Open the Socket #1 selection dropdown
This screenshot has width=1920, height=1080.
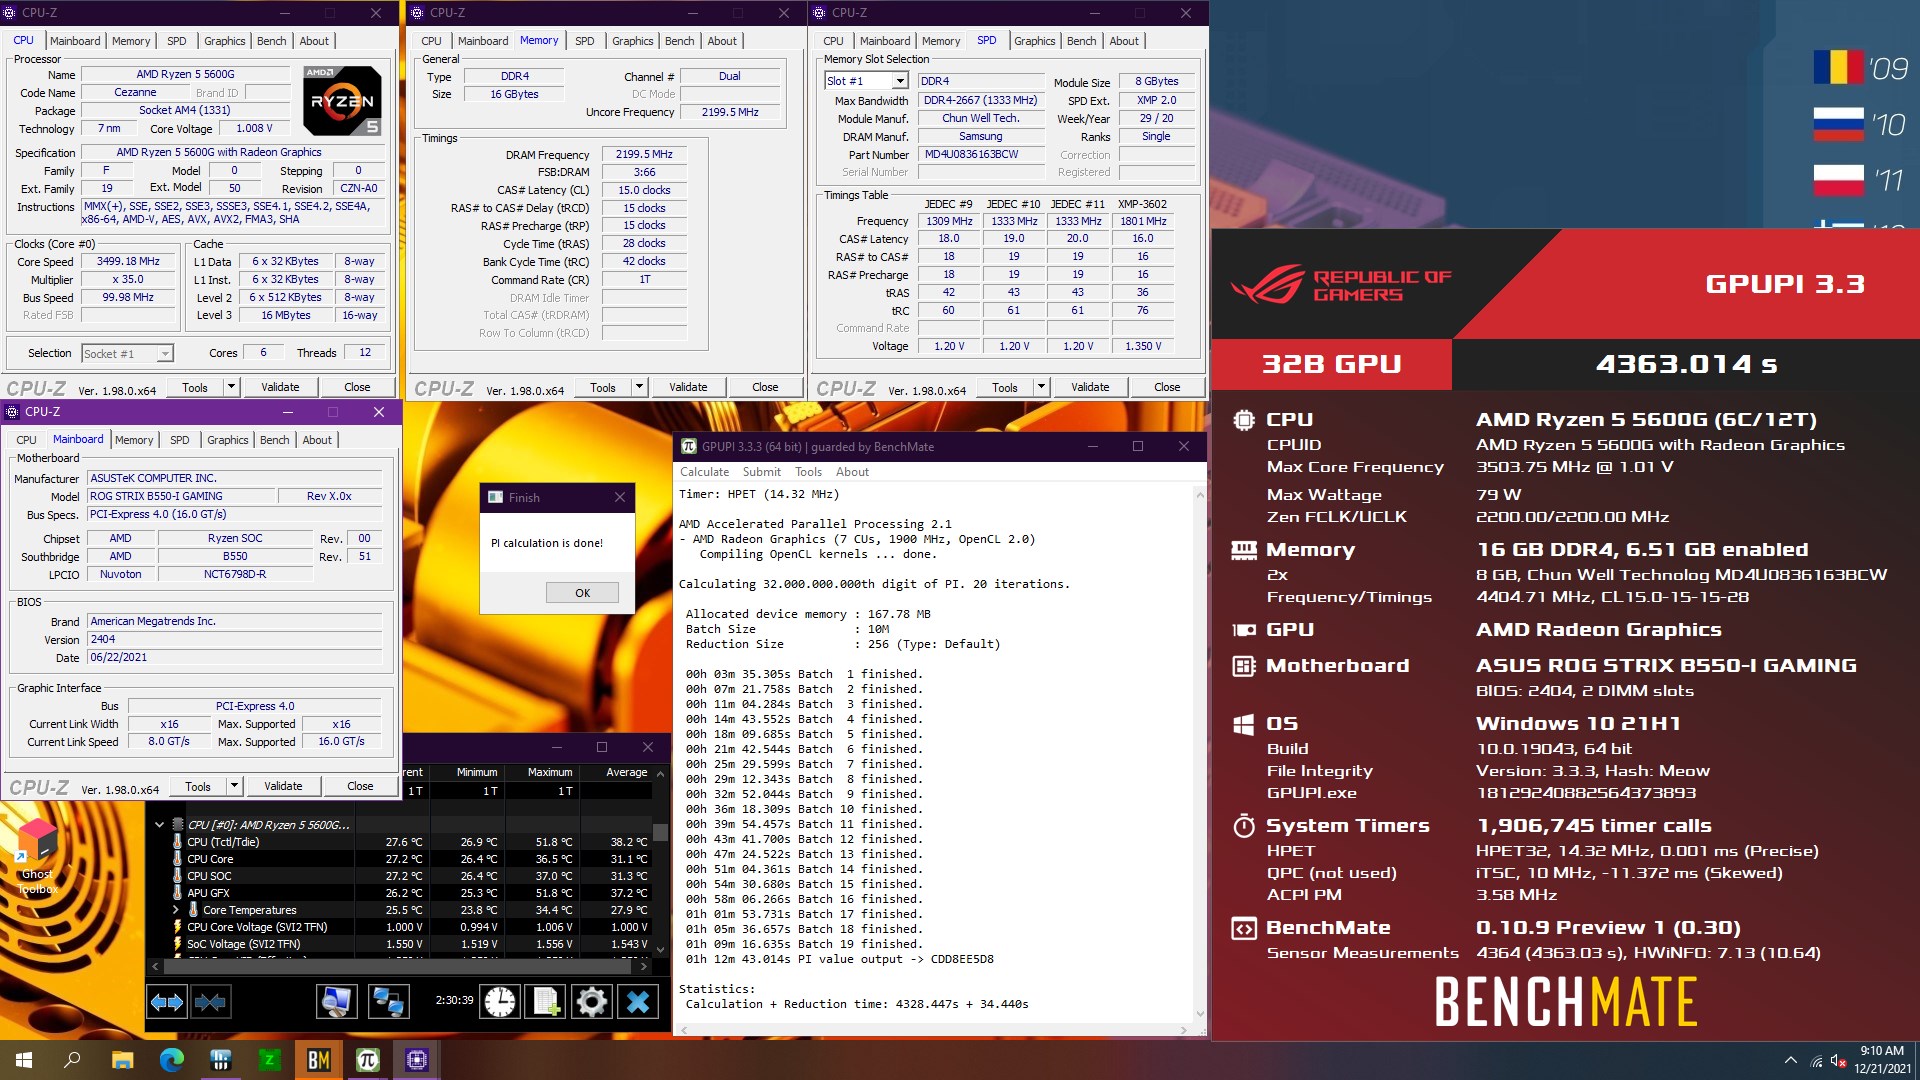tap(165, 354)
